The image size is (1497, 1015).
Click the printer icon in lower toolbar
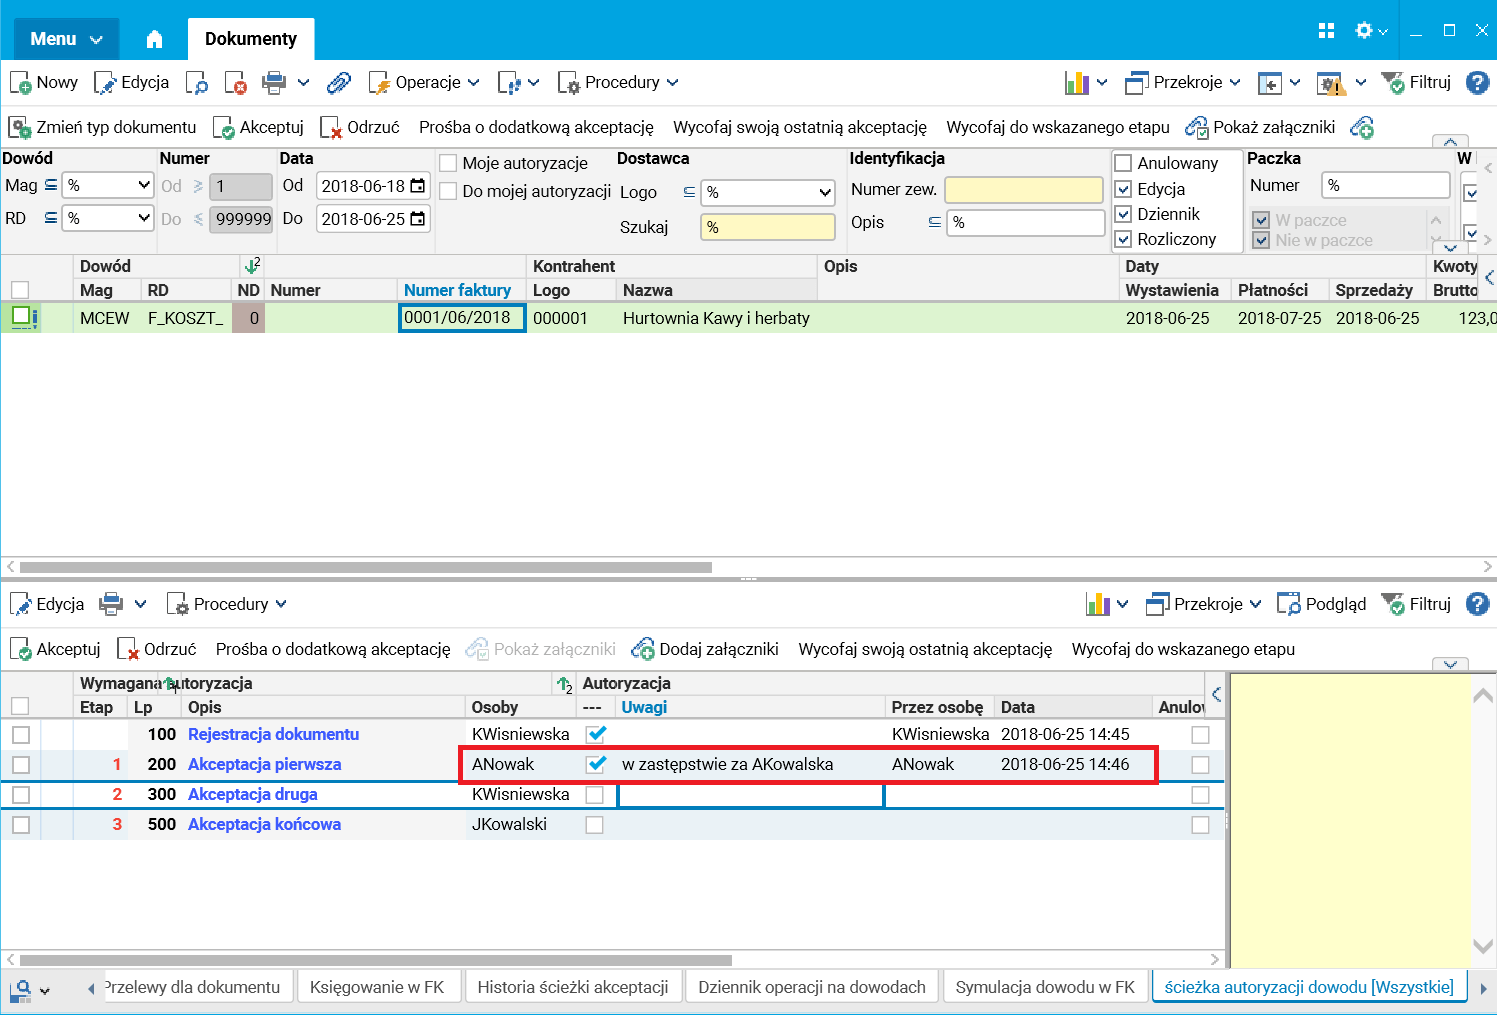pos(111,605)
